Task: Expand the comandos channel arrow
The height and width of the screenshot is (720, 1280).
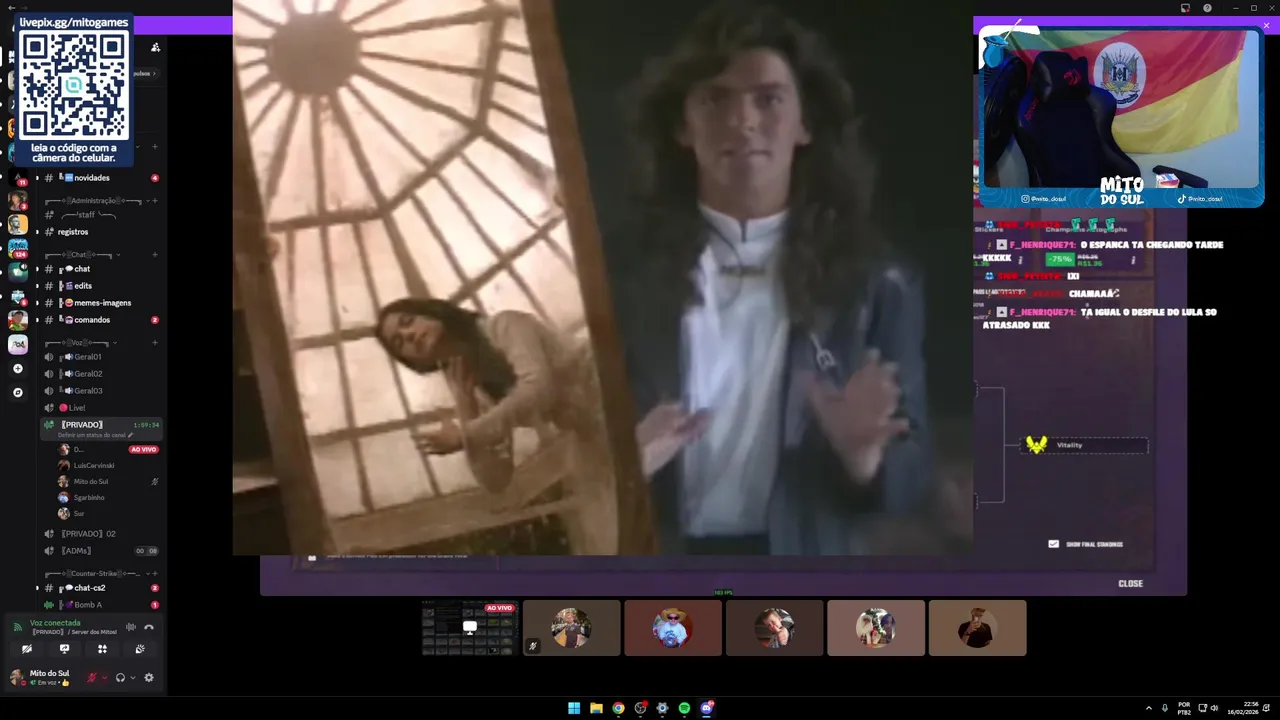Action: [x=37, y=320]
